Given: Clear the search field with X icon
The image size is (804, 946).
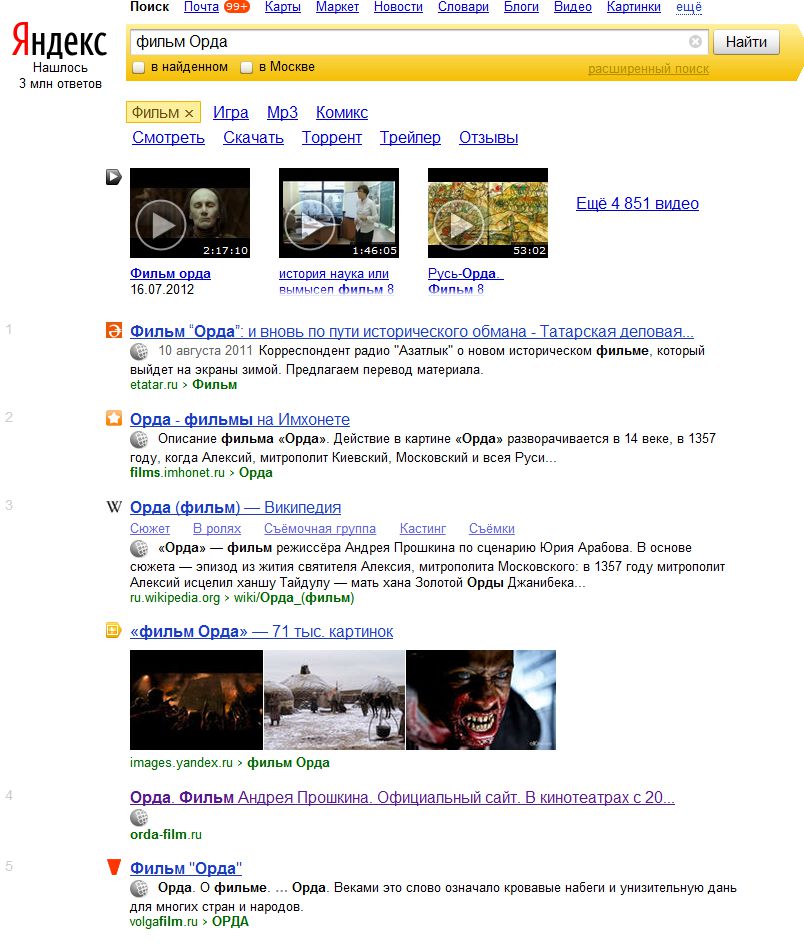Looking at the screenshot, I should click(x=695, y=42).
